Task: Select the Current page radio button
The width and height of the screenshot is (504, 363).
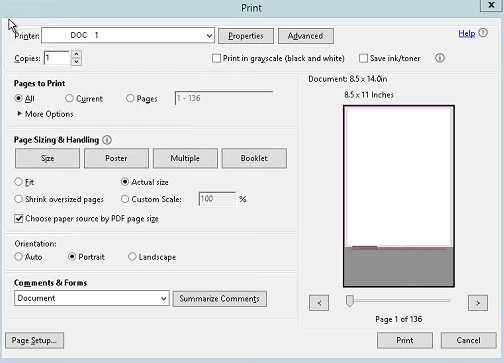Action: [x=69, y=98]
